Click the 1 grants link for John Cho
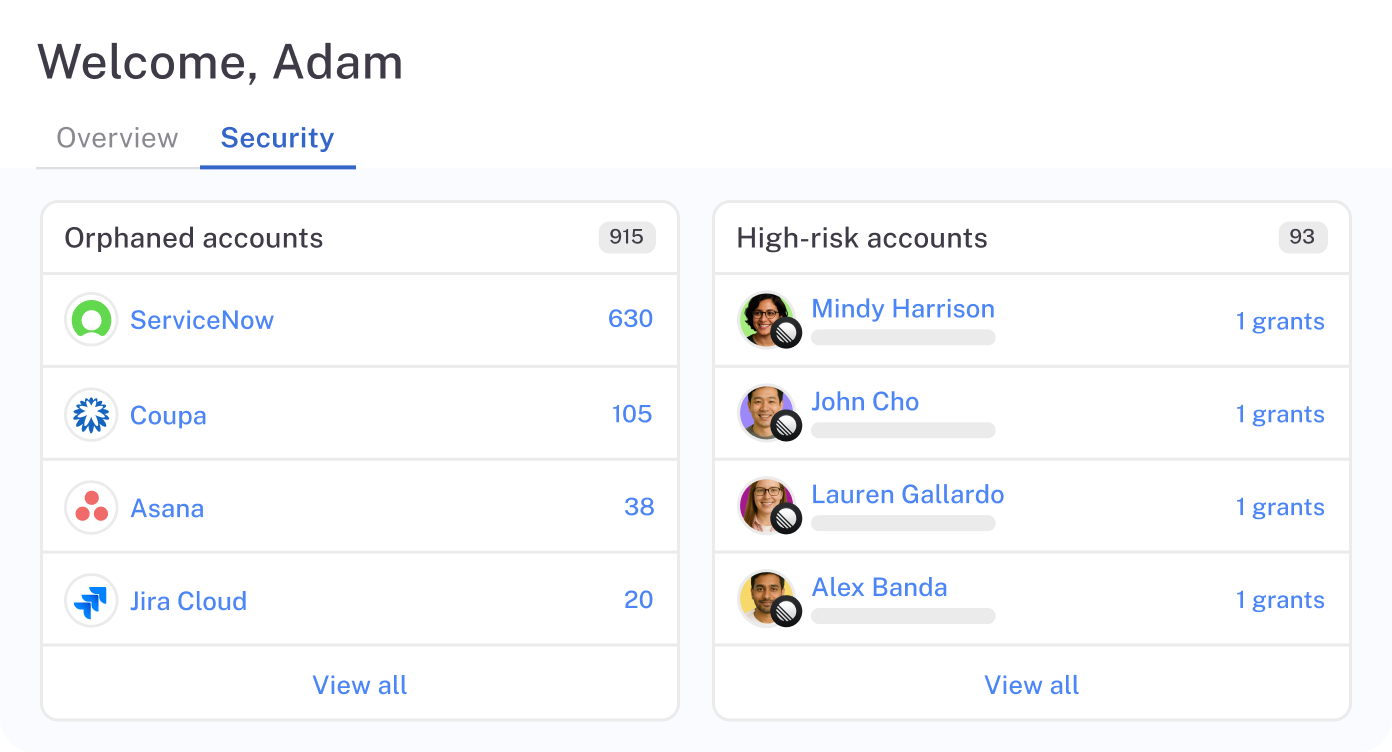This screenshot has height=752, width=1392. (1280, 414)
